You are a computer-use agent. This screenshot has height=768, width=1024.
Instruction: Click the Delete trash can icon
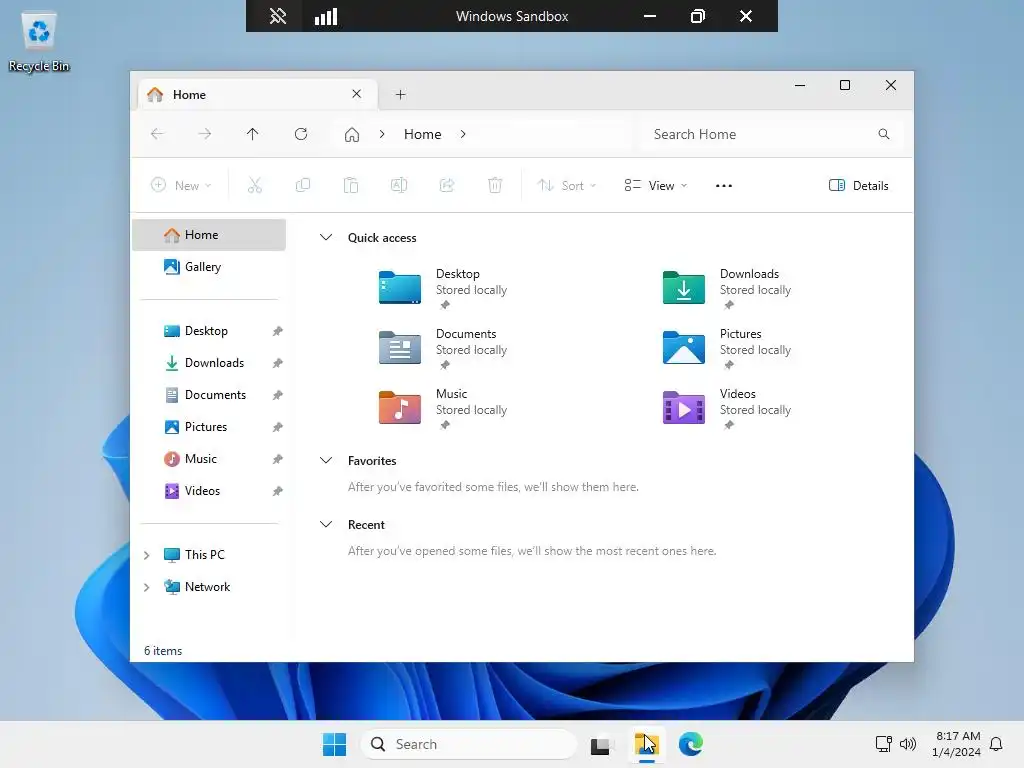click(495, 185)
